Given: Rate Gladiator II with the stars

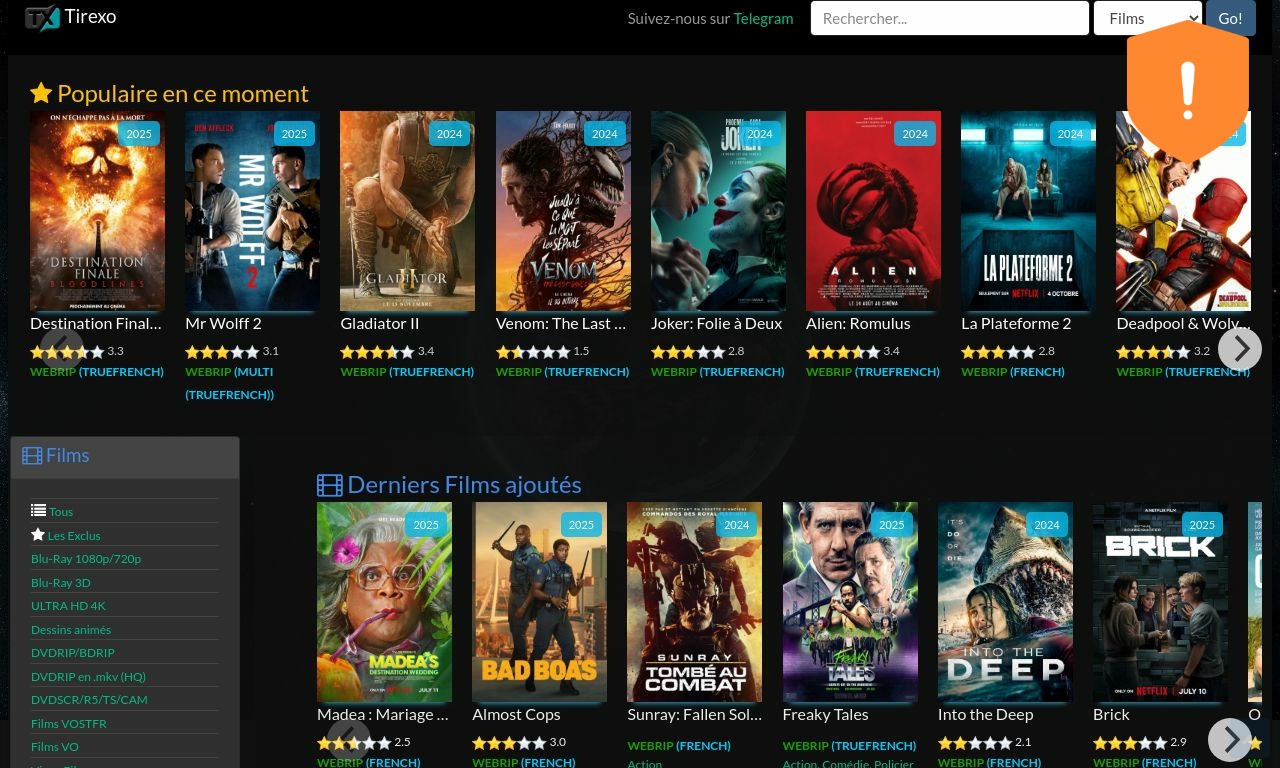Looking at the screenshot, I should (377, 352).
